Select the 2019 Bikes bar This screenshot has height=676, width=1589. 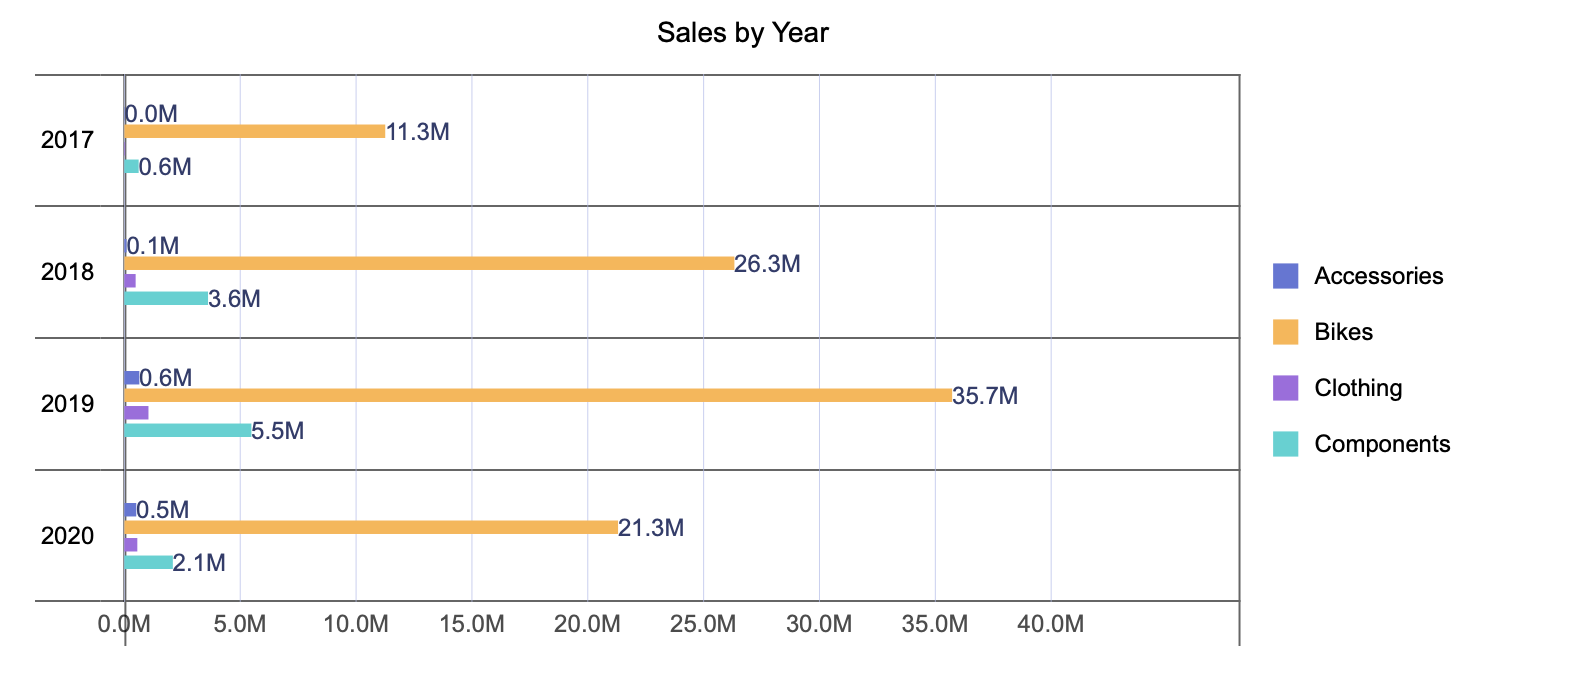[538, 395]
